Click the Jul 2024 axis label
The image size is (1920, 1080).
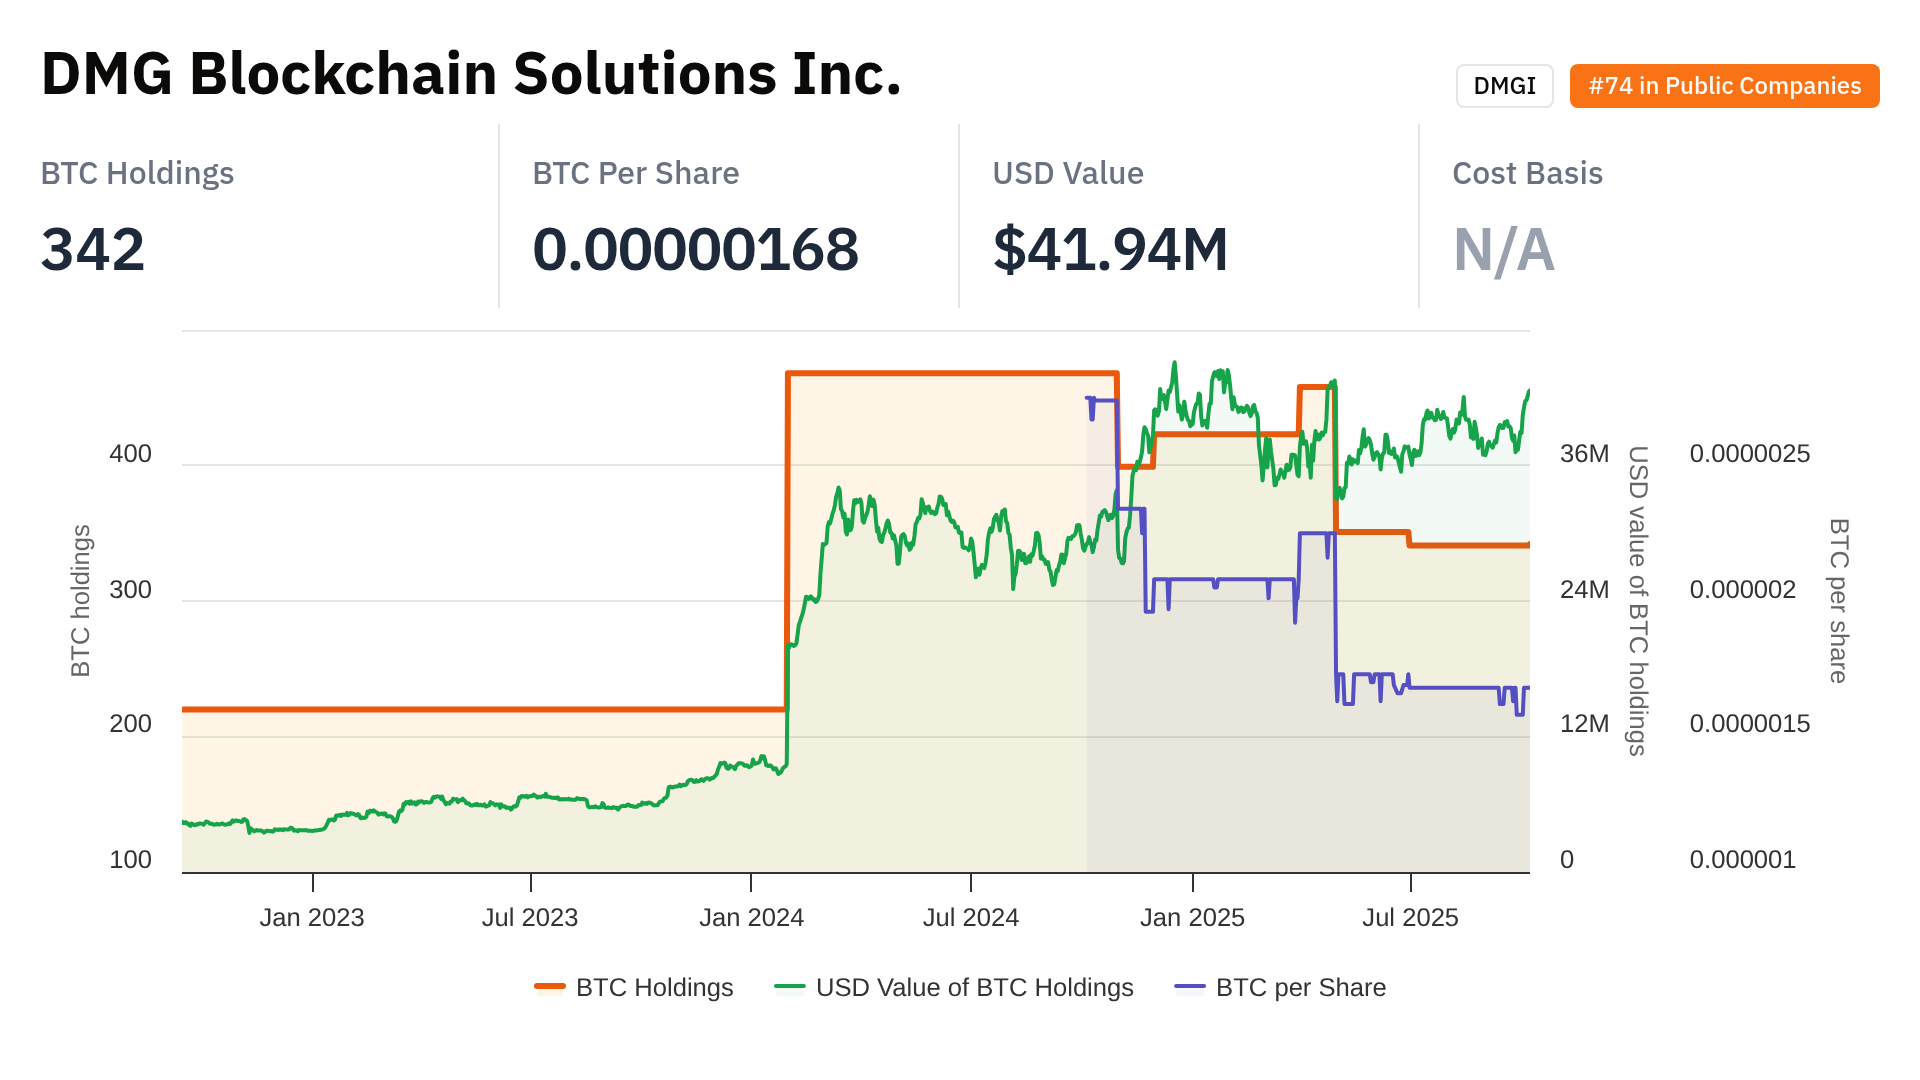click(970, 918)
